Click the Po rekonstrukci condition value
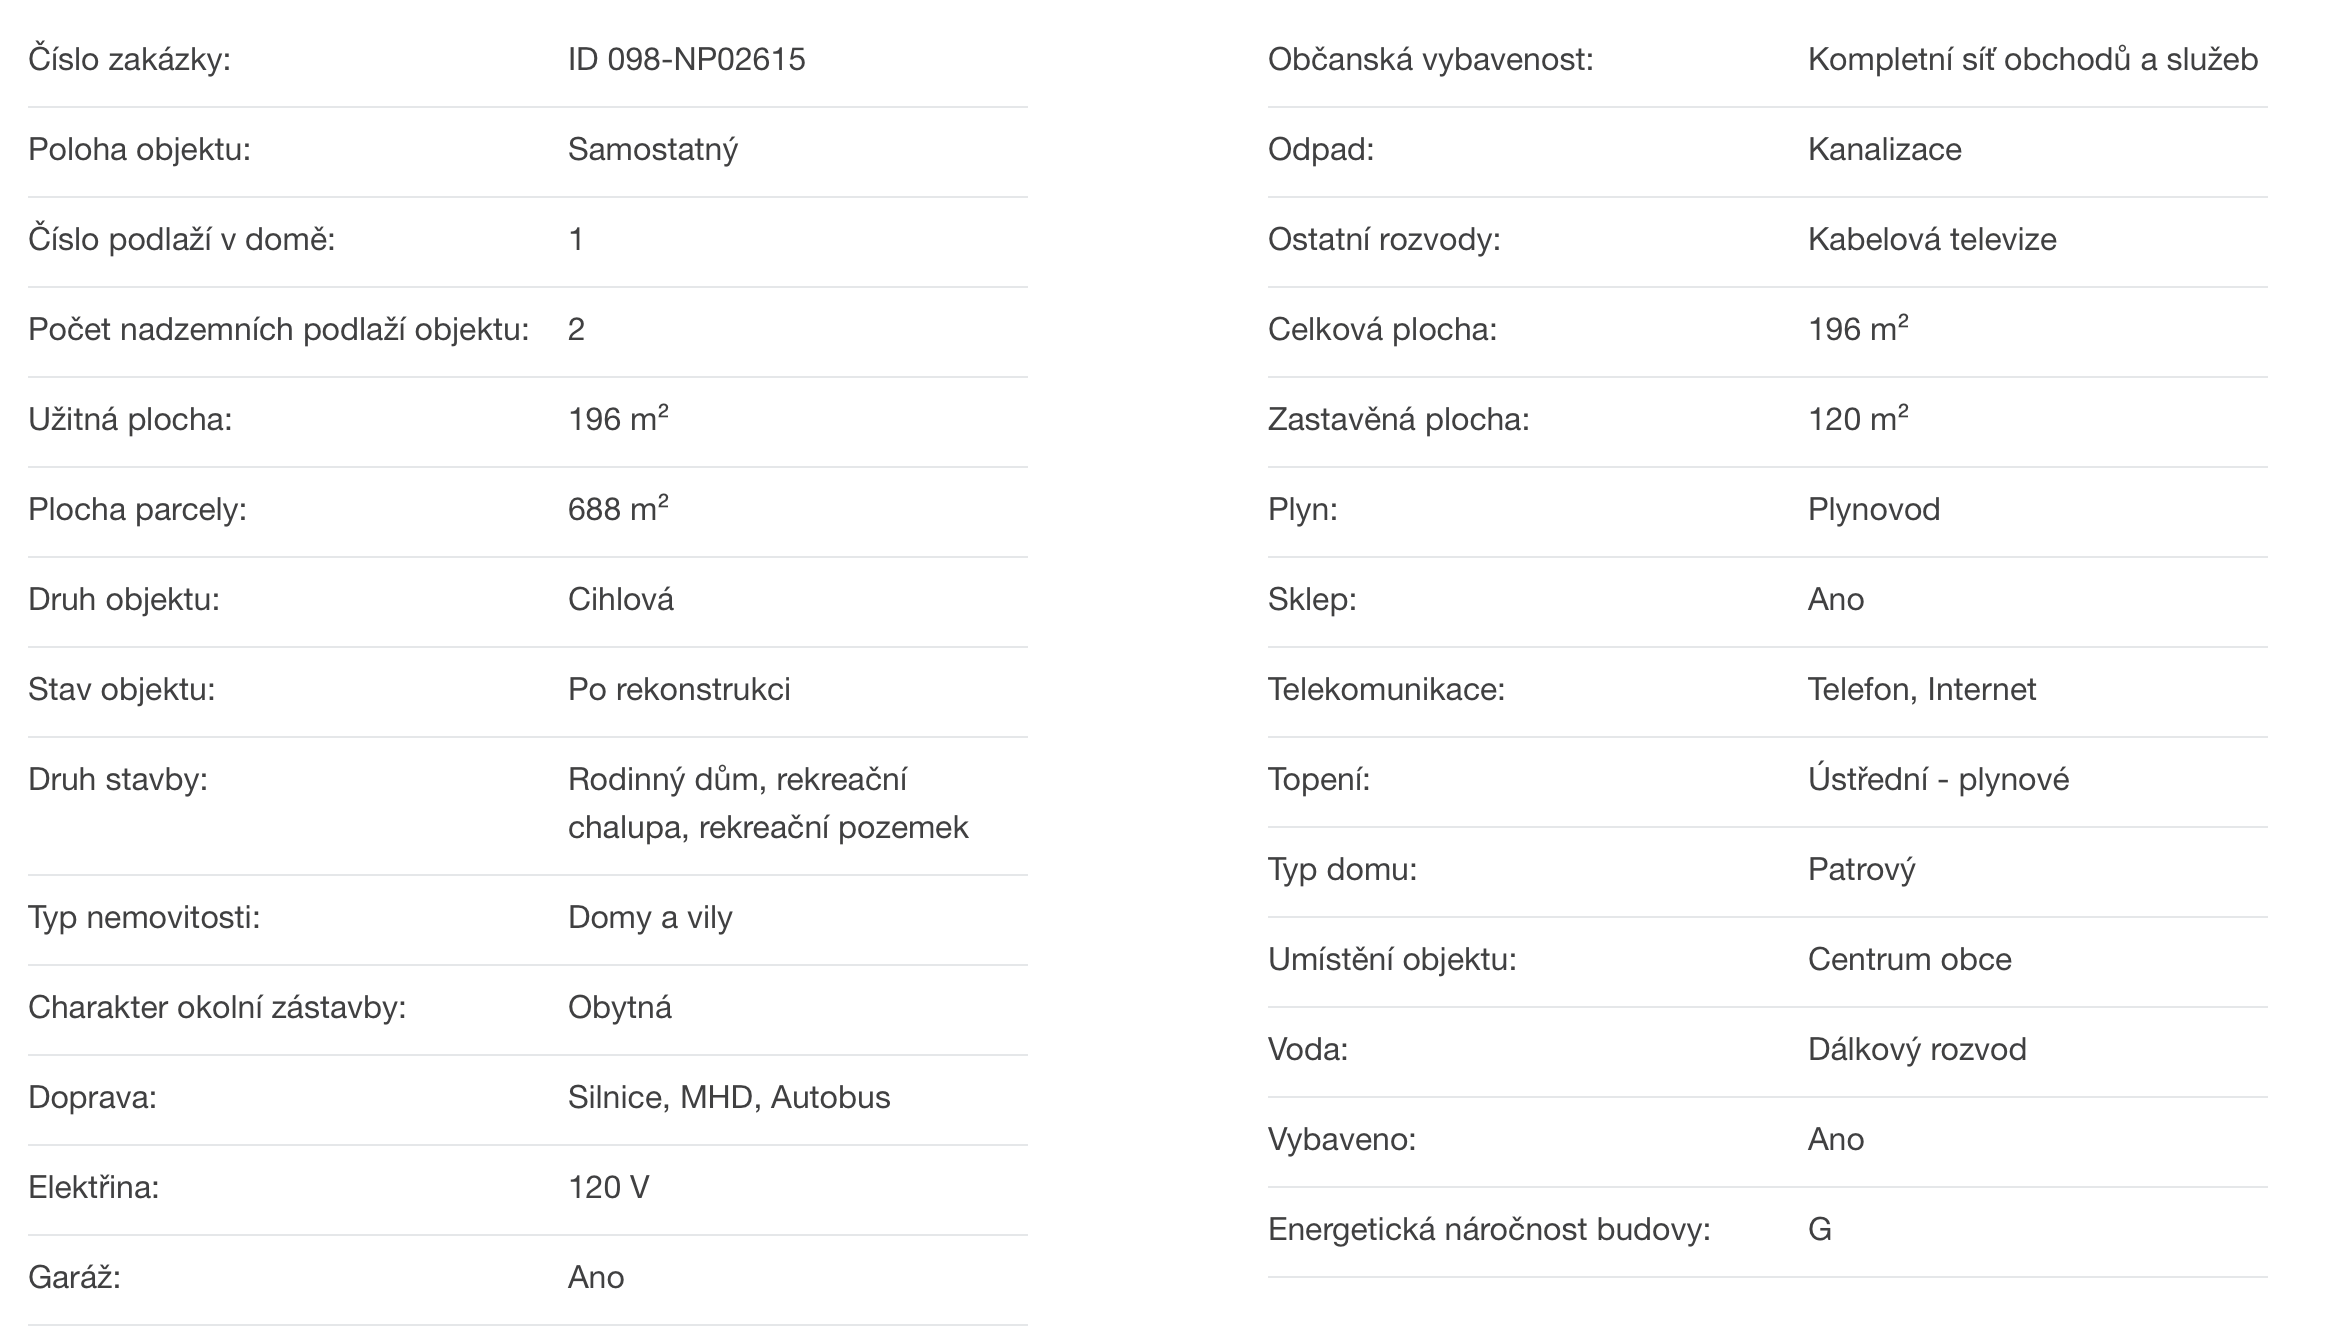 [679, 689]
